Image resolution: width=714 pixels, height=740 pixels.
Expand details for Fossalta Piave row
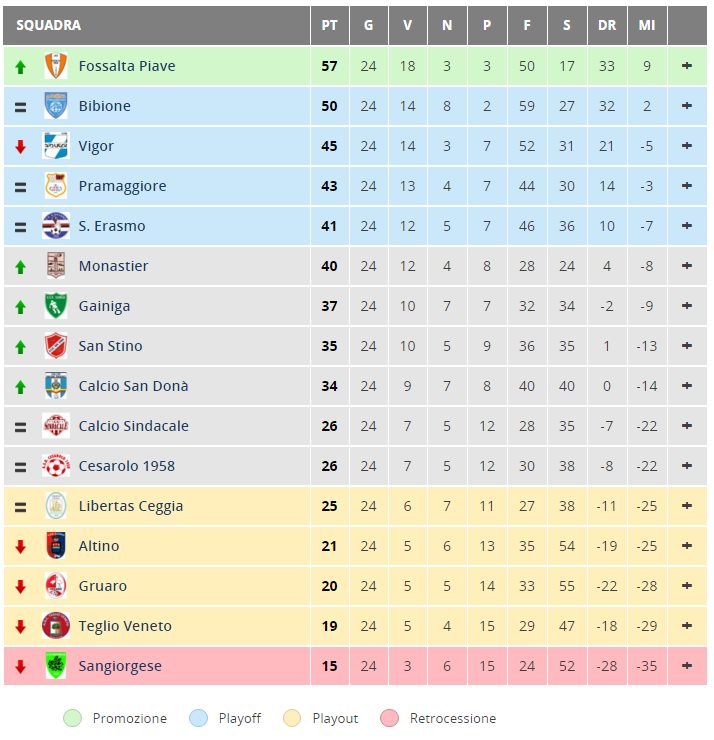pyautogui.click(x=687, y=66)
